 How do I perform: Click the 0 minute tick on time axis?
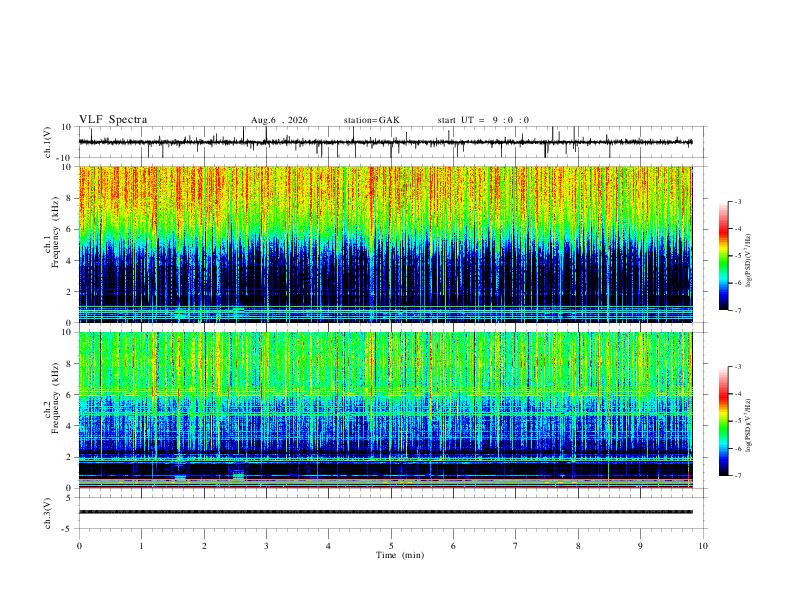pos(79,546)
